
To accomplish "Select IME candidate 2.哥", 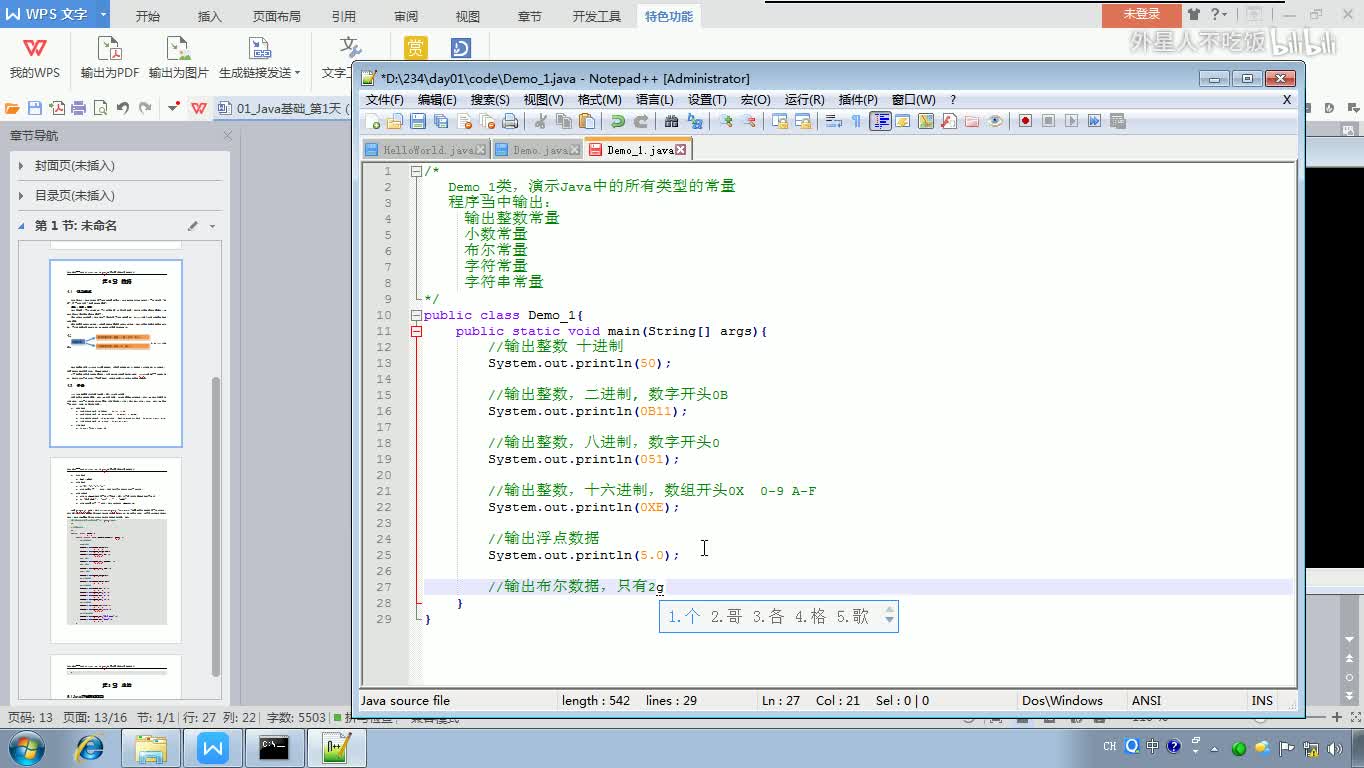I will point(726,617).
